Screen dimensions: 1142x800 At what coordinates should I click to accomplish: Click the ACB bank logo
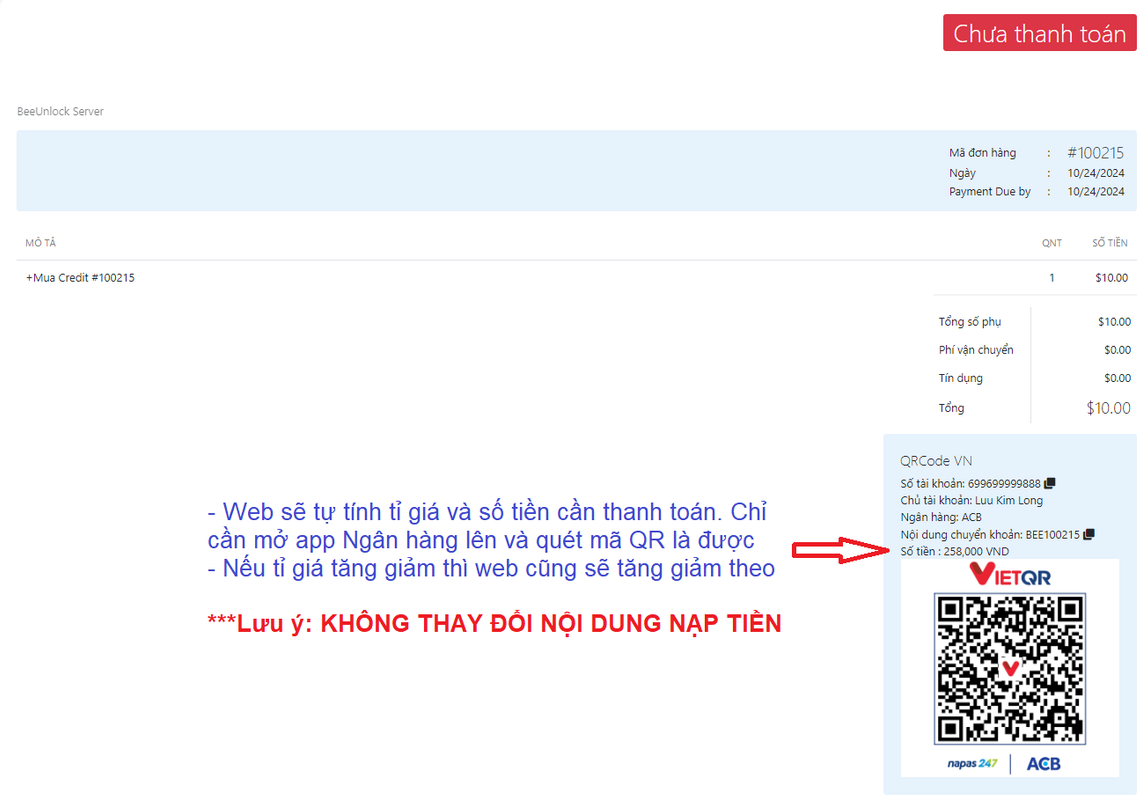[x=1043, y=764]
